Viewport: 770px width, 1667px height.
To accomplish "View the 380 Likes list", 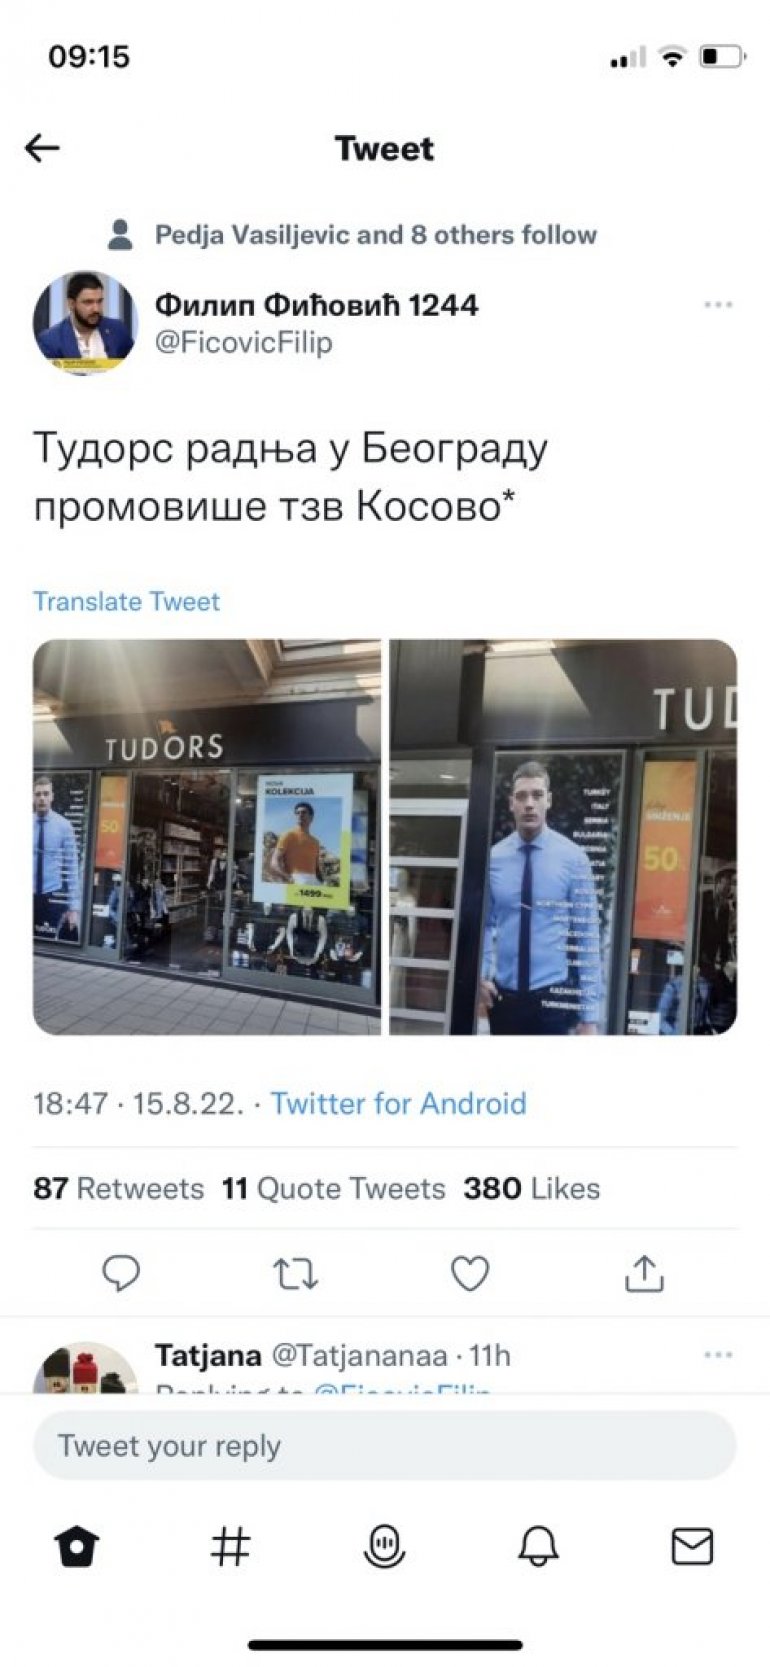I will click(x=531, y=1188).
